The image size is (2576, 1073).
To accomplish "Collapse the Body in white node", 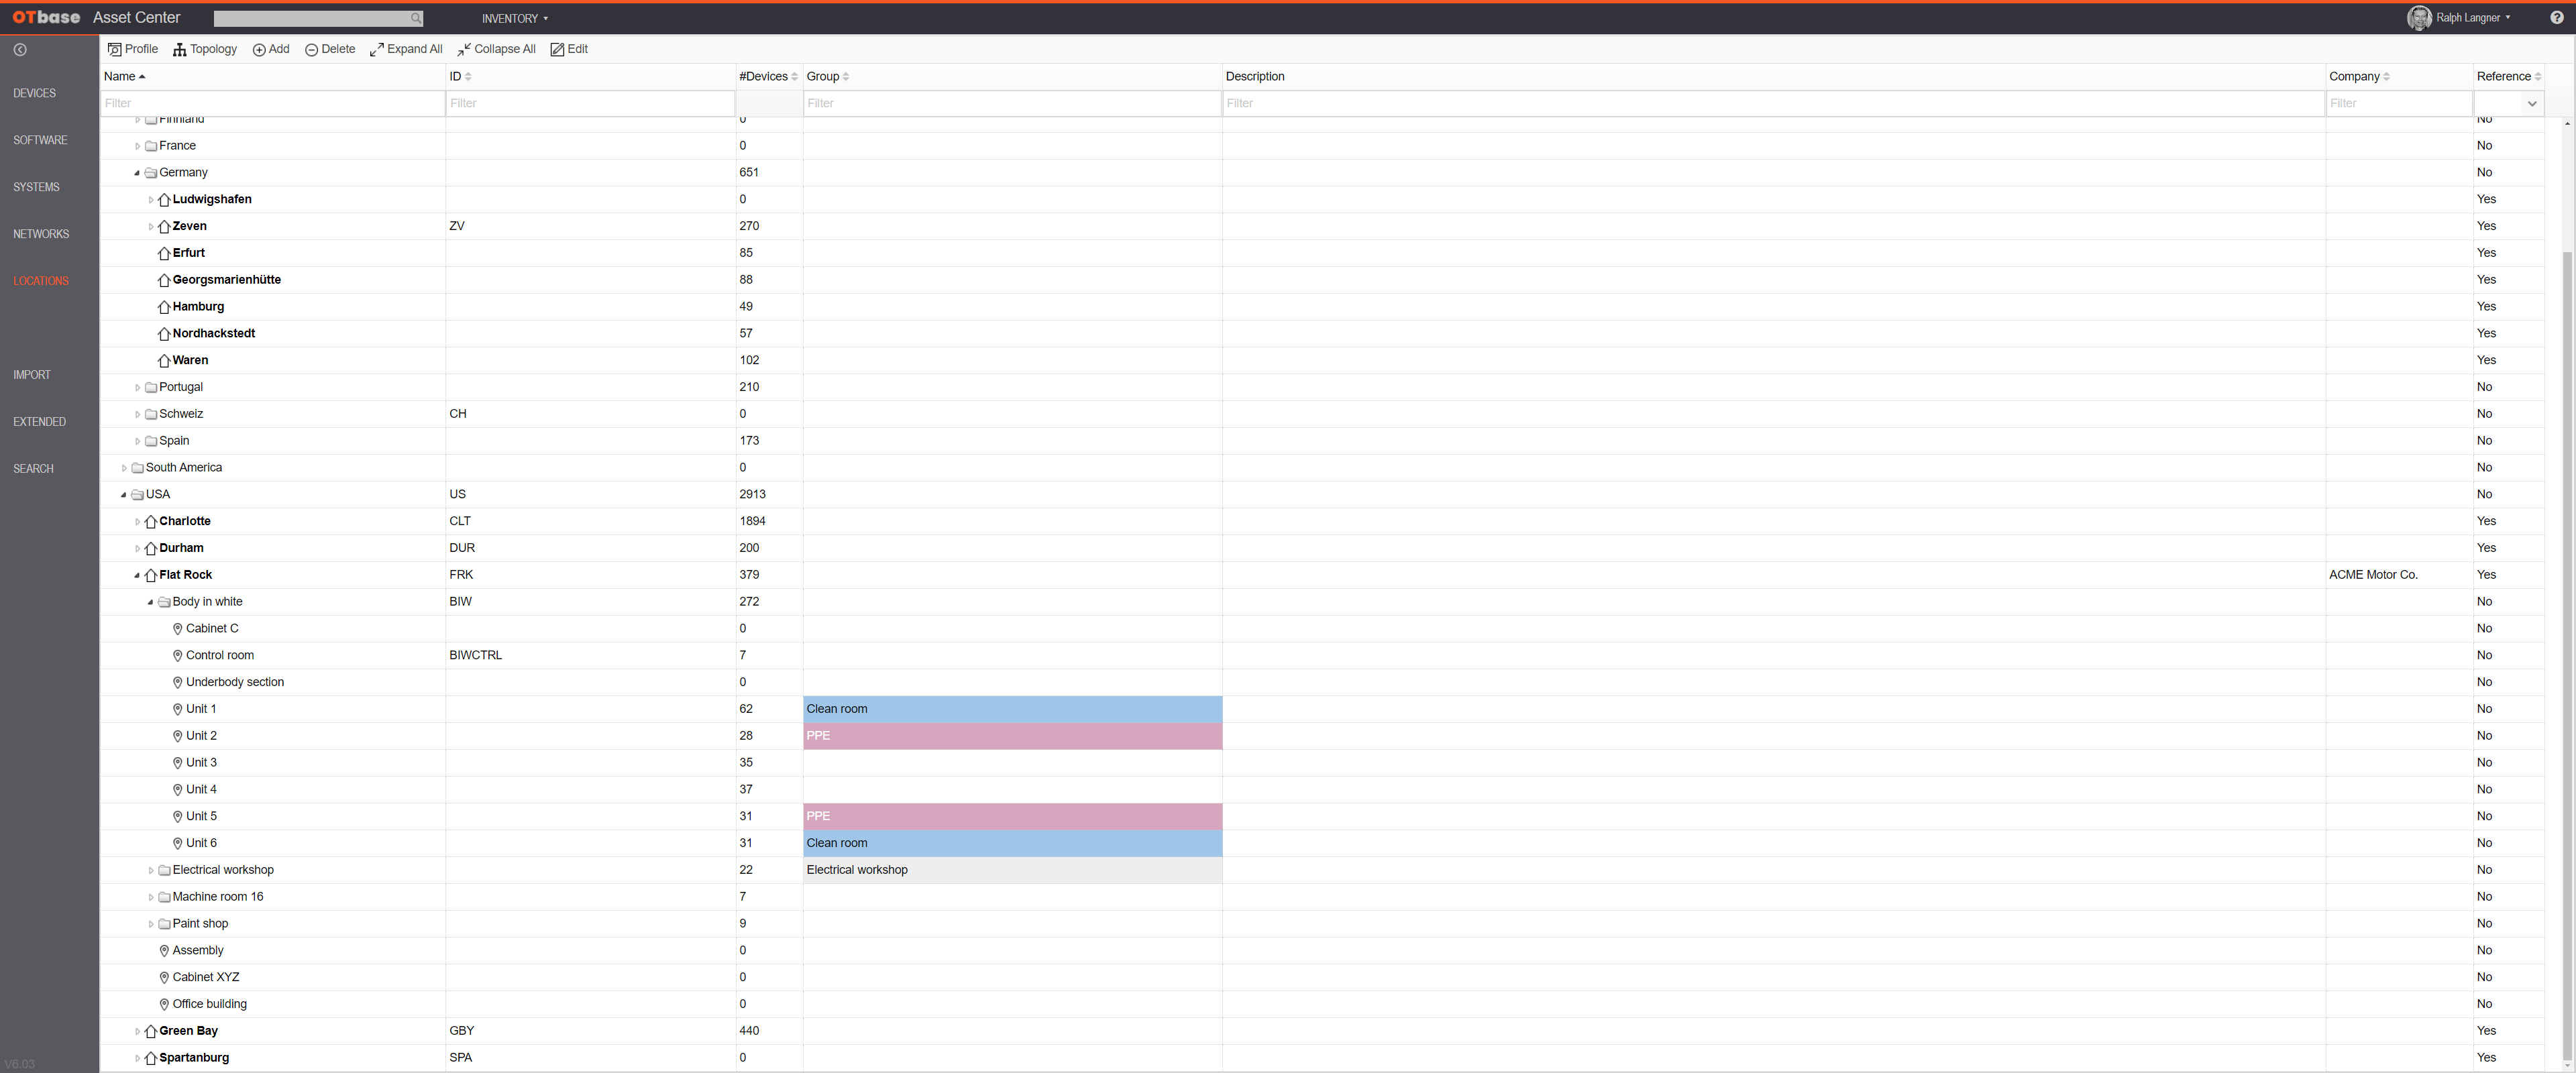I will 151,602.
